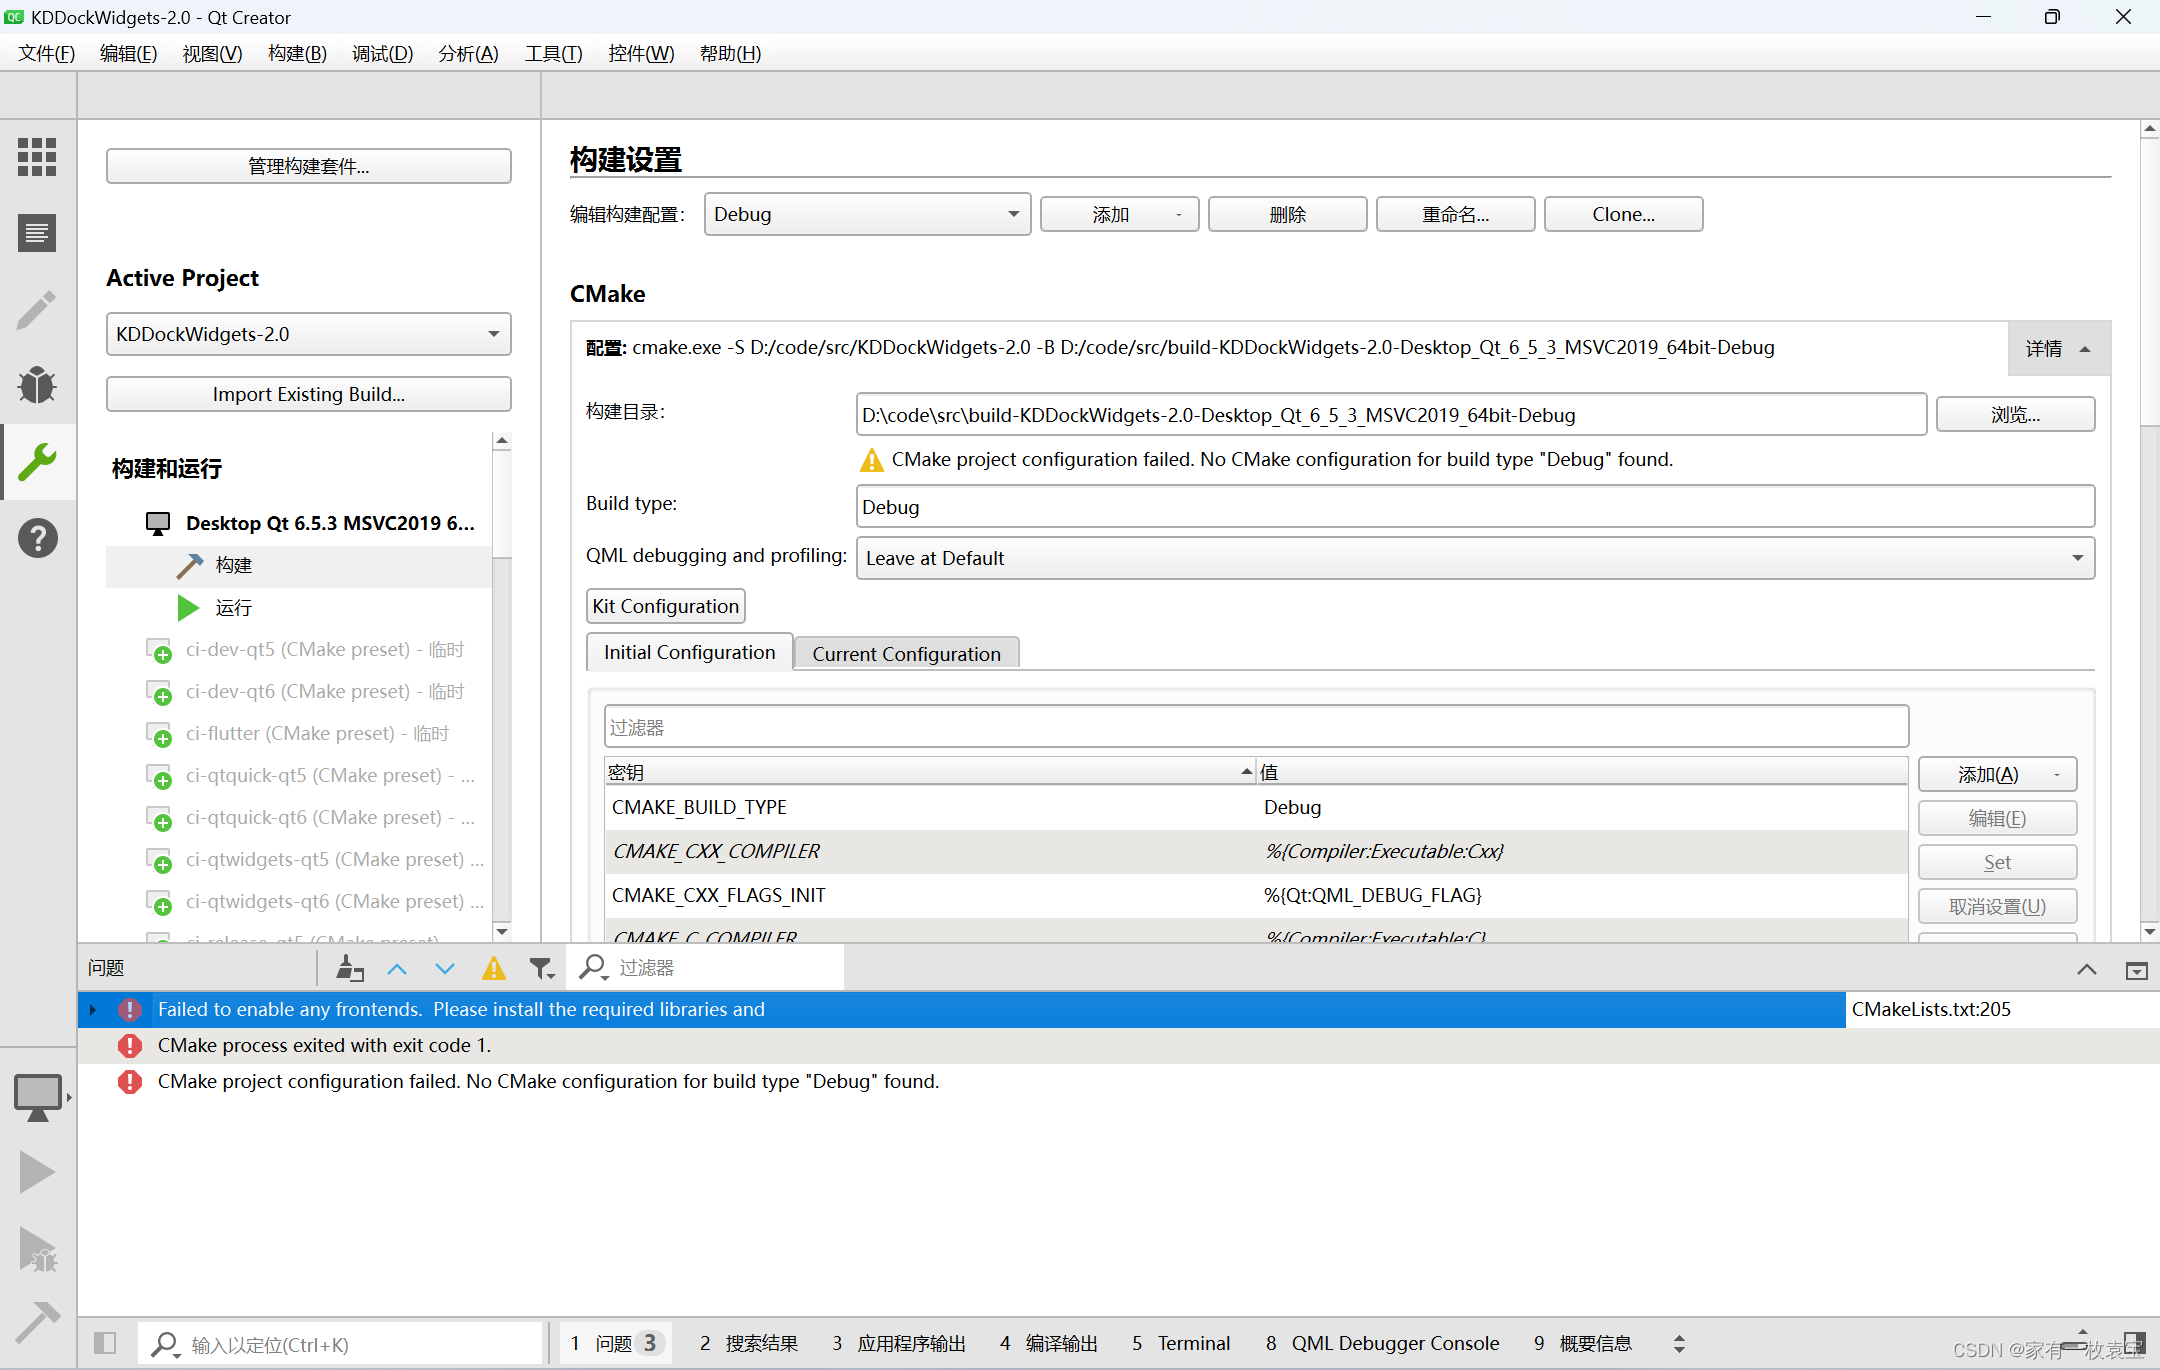Open the Active Project dropdown

(308, 334)
